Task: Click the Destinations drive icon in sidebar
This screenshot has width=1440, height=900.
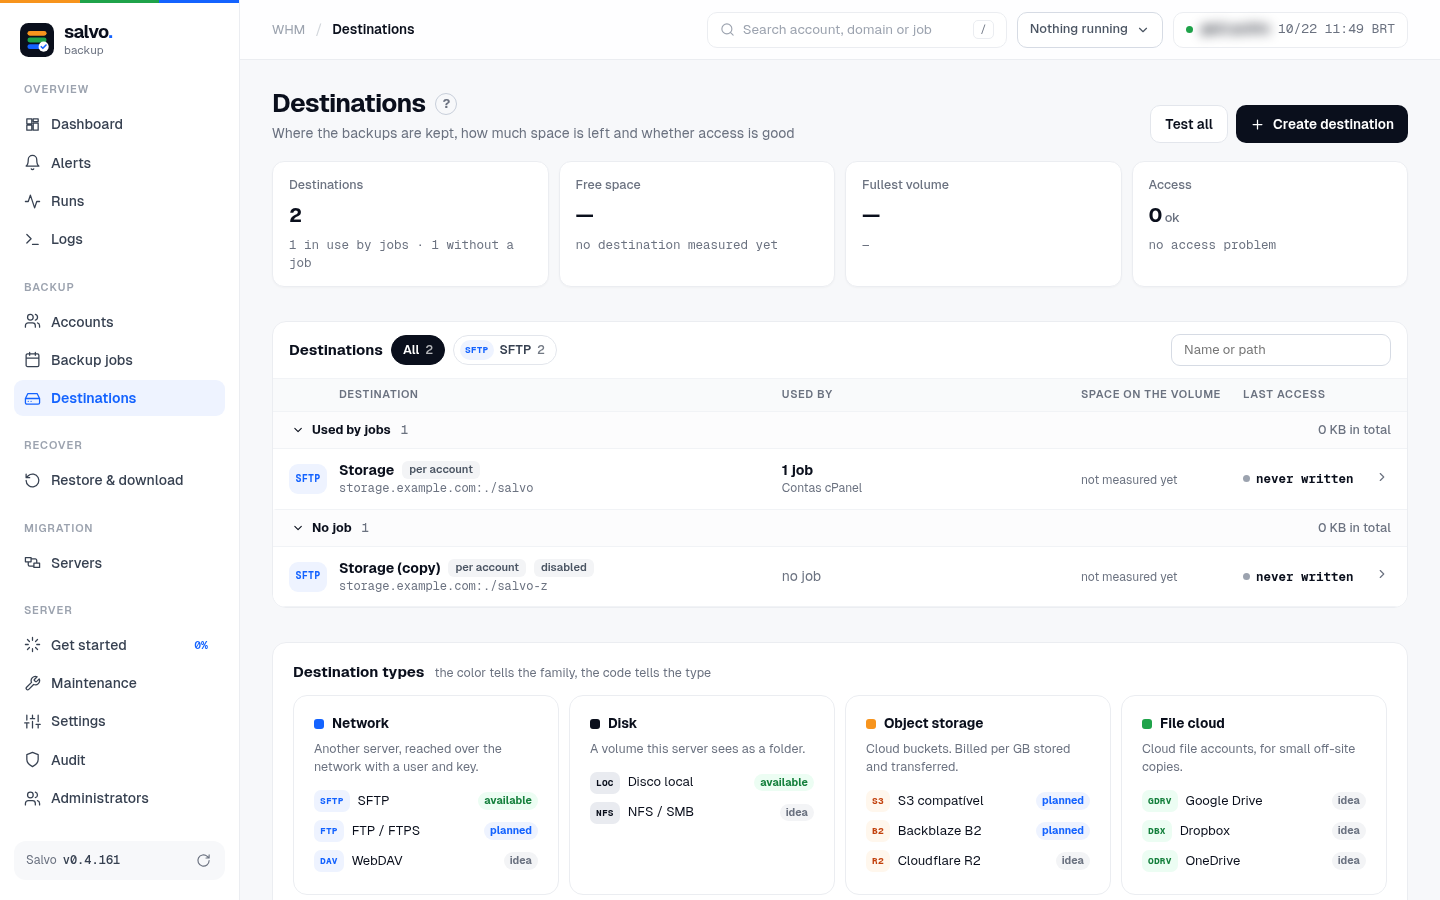Action: point(32,398)
